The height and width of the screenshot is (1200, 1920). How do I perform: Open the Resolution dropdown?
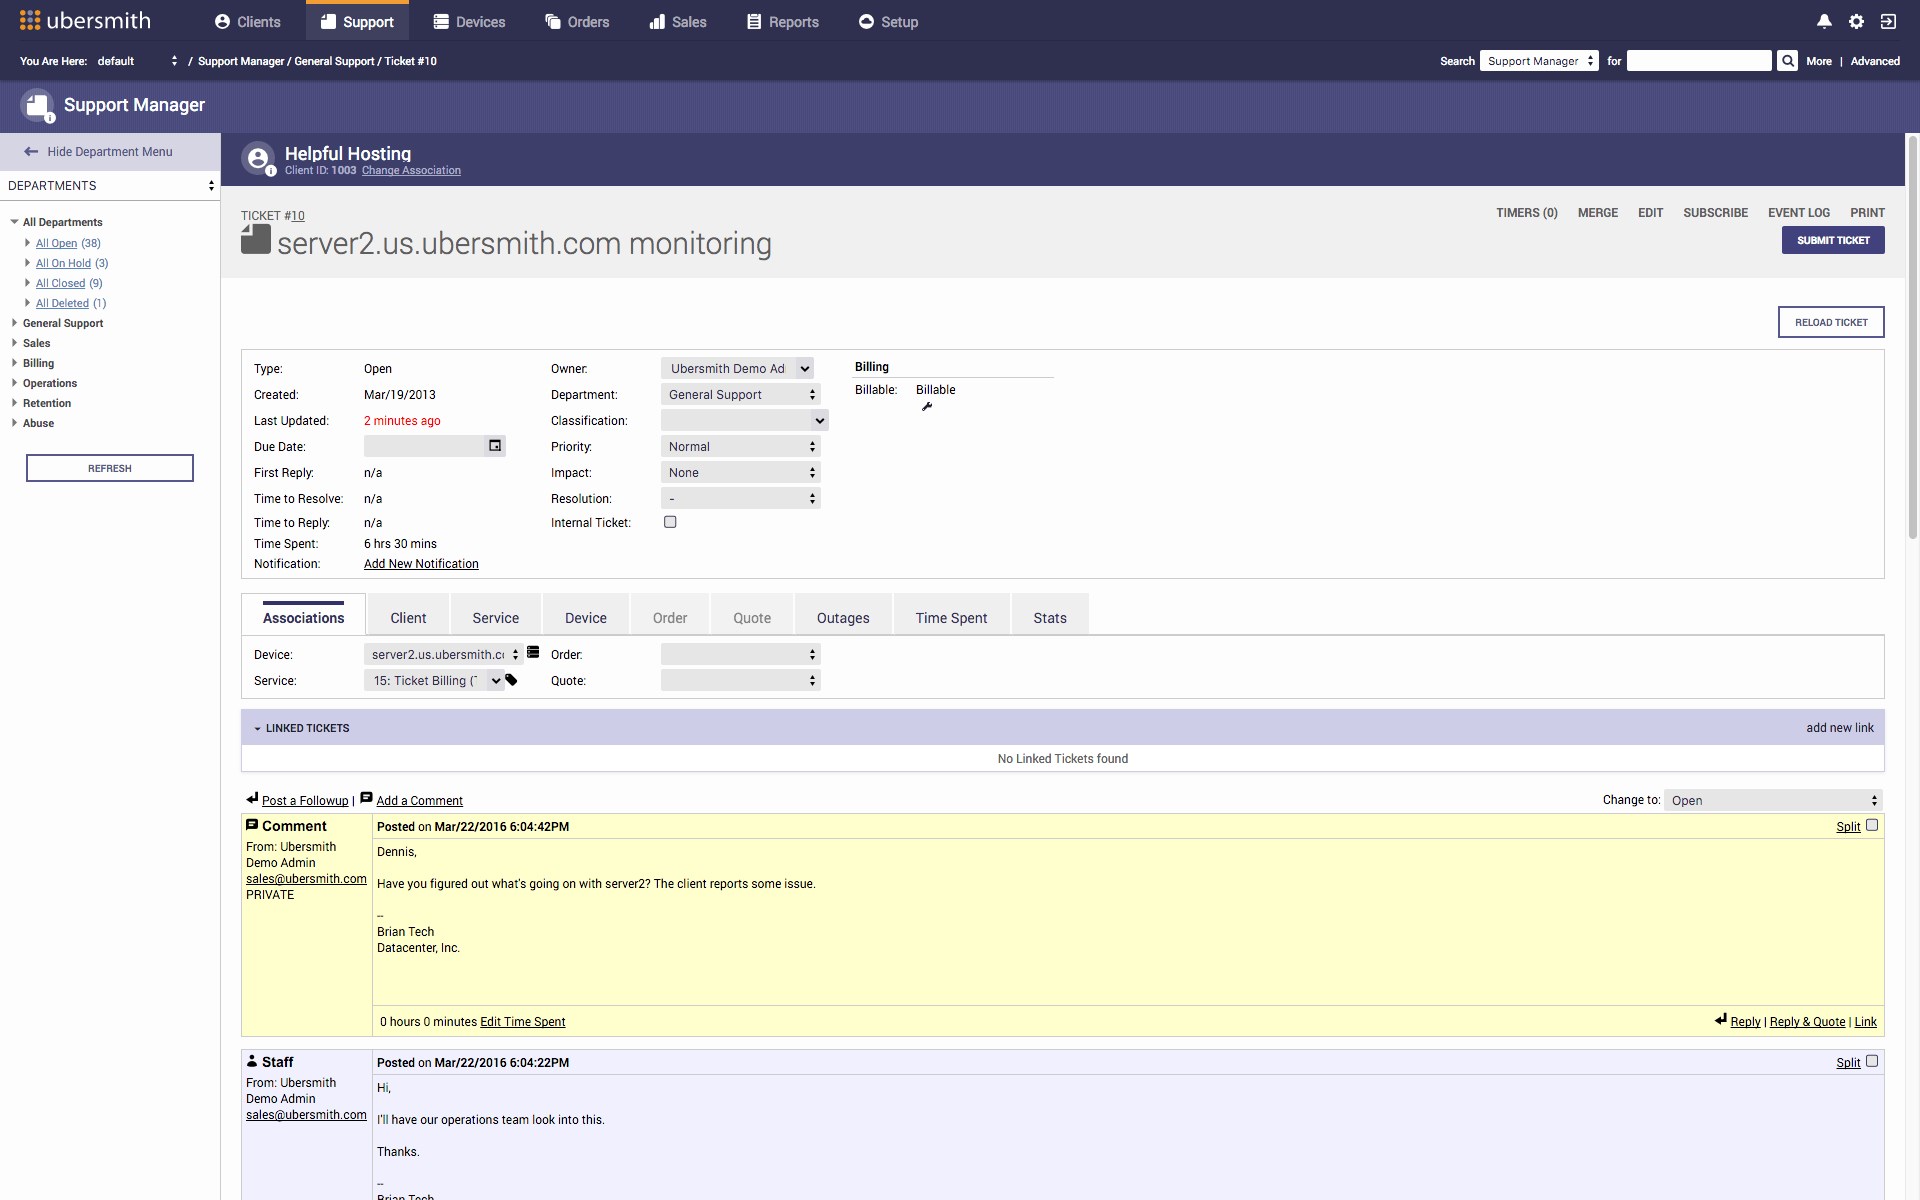point(741,498)
